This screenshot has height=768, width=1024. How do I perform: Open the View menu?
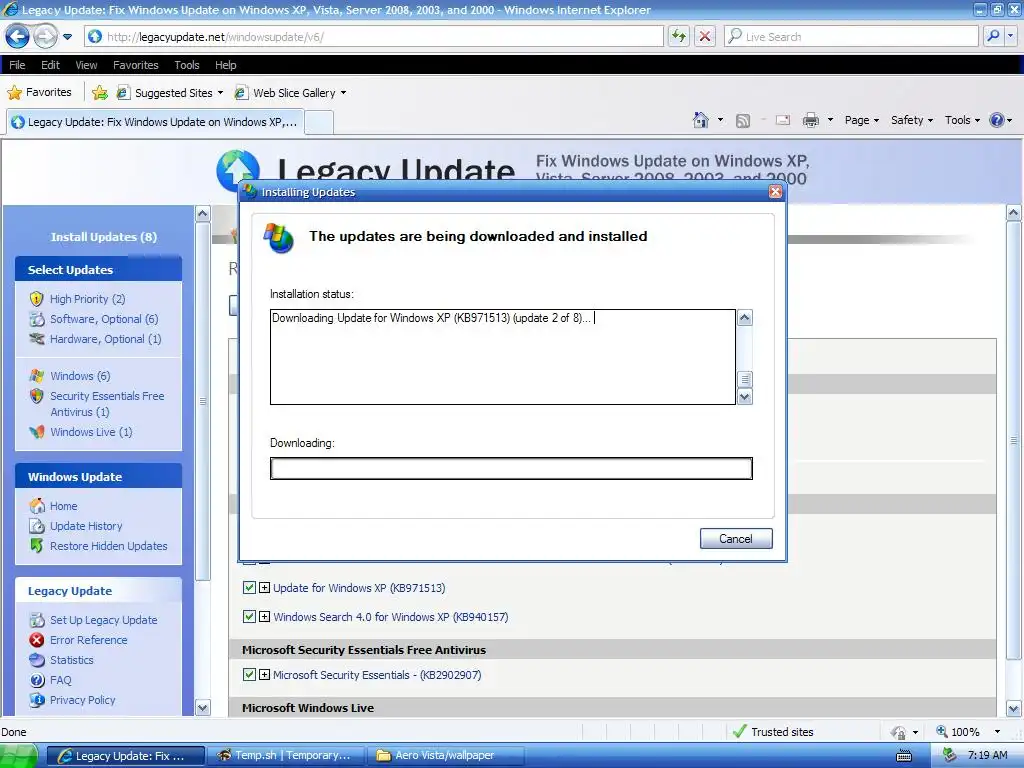[x=86, y=65]
